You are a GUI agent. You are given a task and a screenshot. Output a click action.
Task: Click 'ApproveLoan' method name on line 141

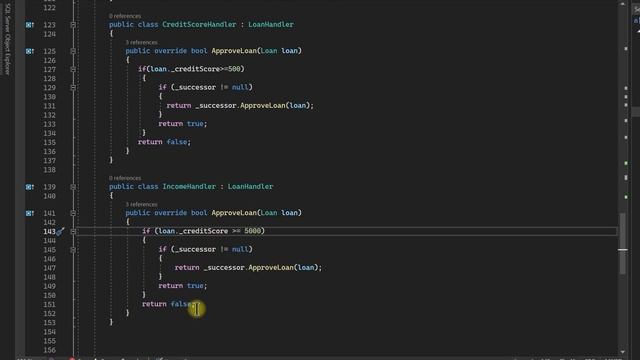234,213
